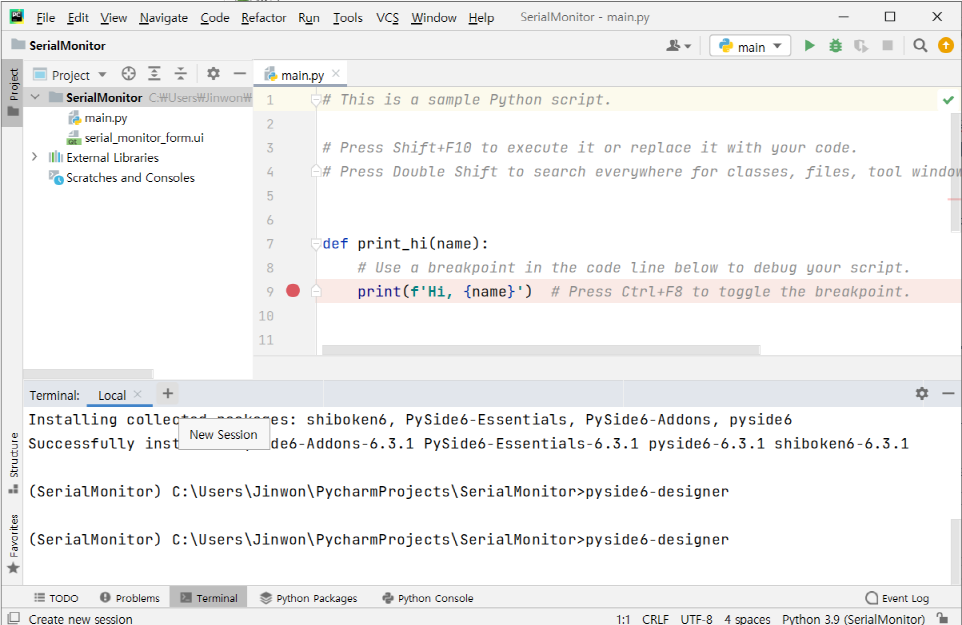
Task: Open Search Everywhere magnifier icon
Action: pyautogui.click(x=920, y=45)
